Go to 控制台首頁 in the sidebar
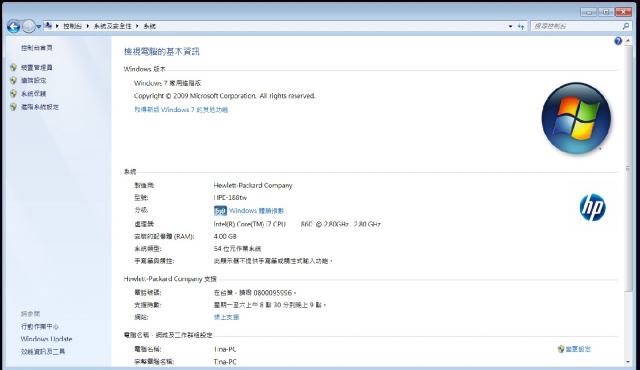640x370 pixels. coord(37,48)
